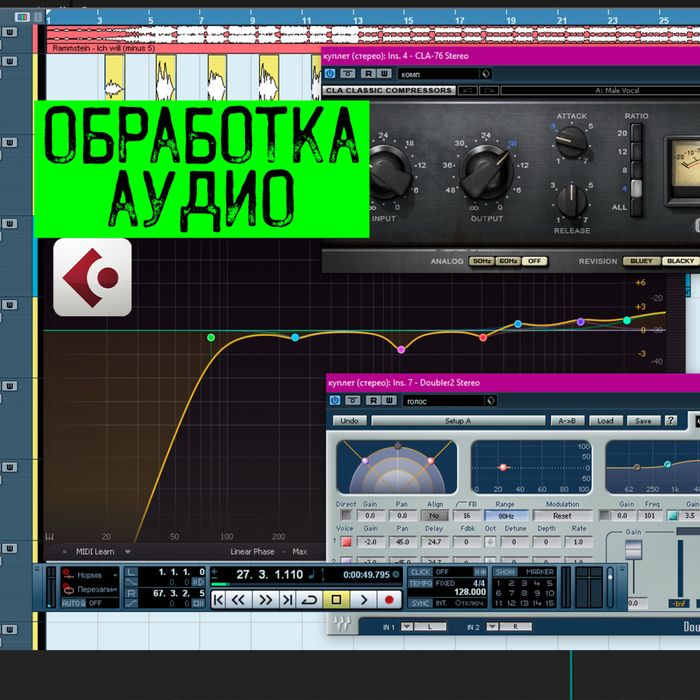The image size is (700, 700).
Task: Click CLA Classic Compressors label
Action: point(389,91)
